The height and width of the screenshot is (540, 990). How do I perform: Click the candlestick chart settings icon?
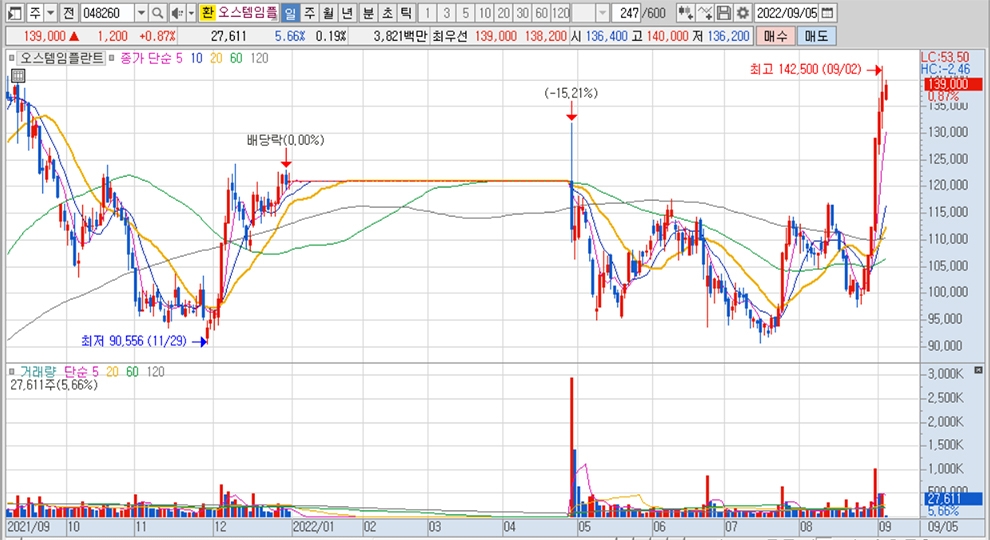click(x=685, y=13)
